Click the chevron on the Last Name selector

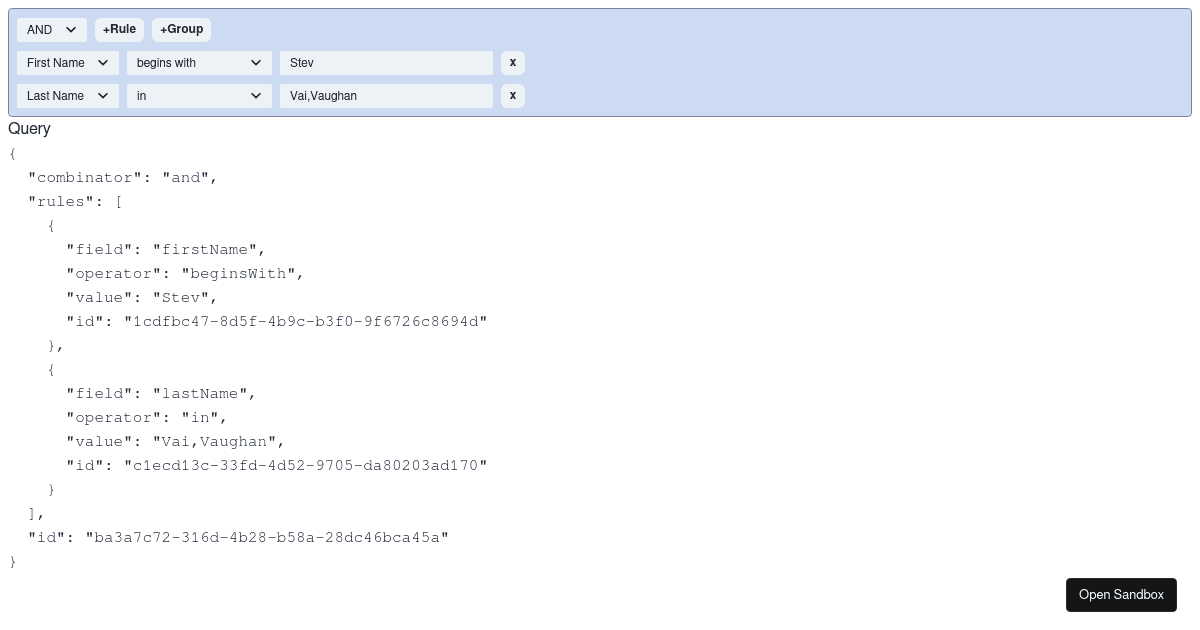click(103, 95)
